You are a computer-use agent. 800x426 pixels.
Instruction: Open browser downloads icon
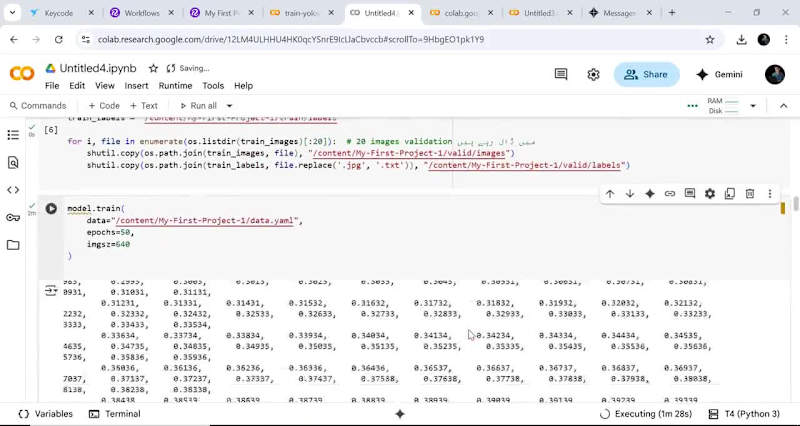pyautogui.click(x=741, y=39)
